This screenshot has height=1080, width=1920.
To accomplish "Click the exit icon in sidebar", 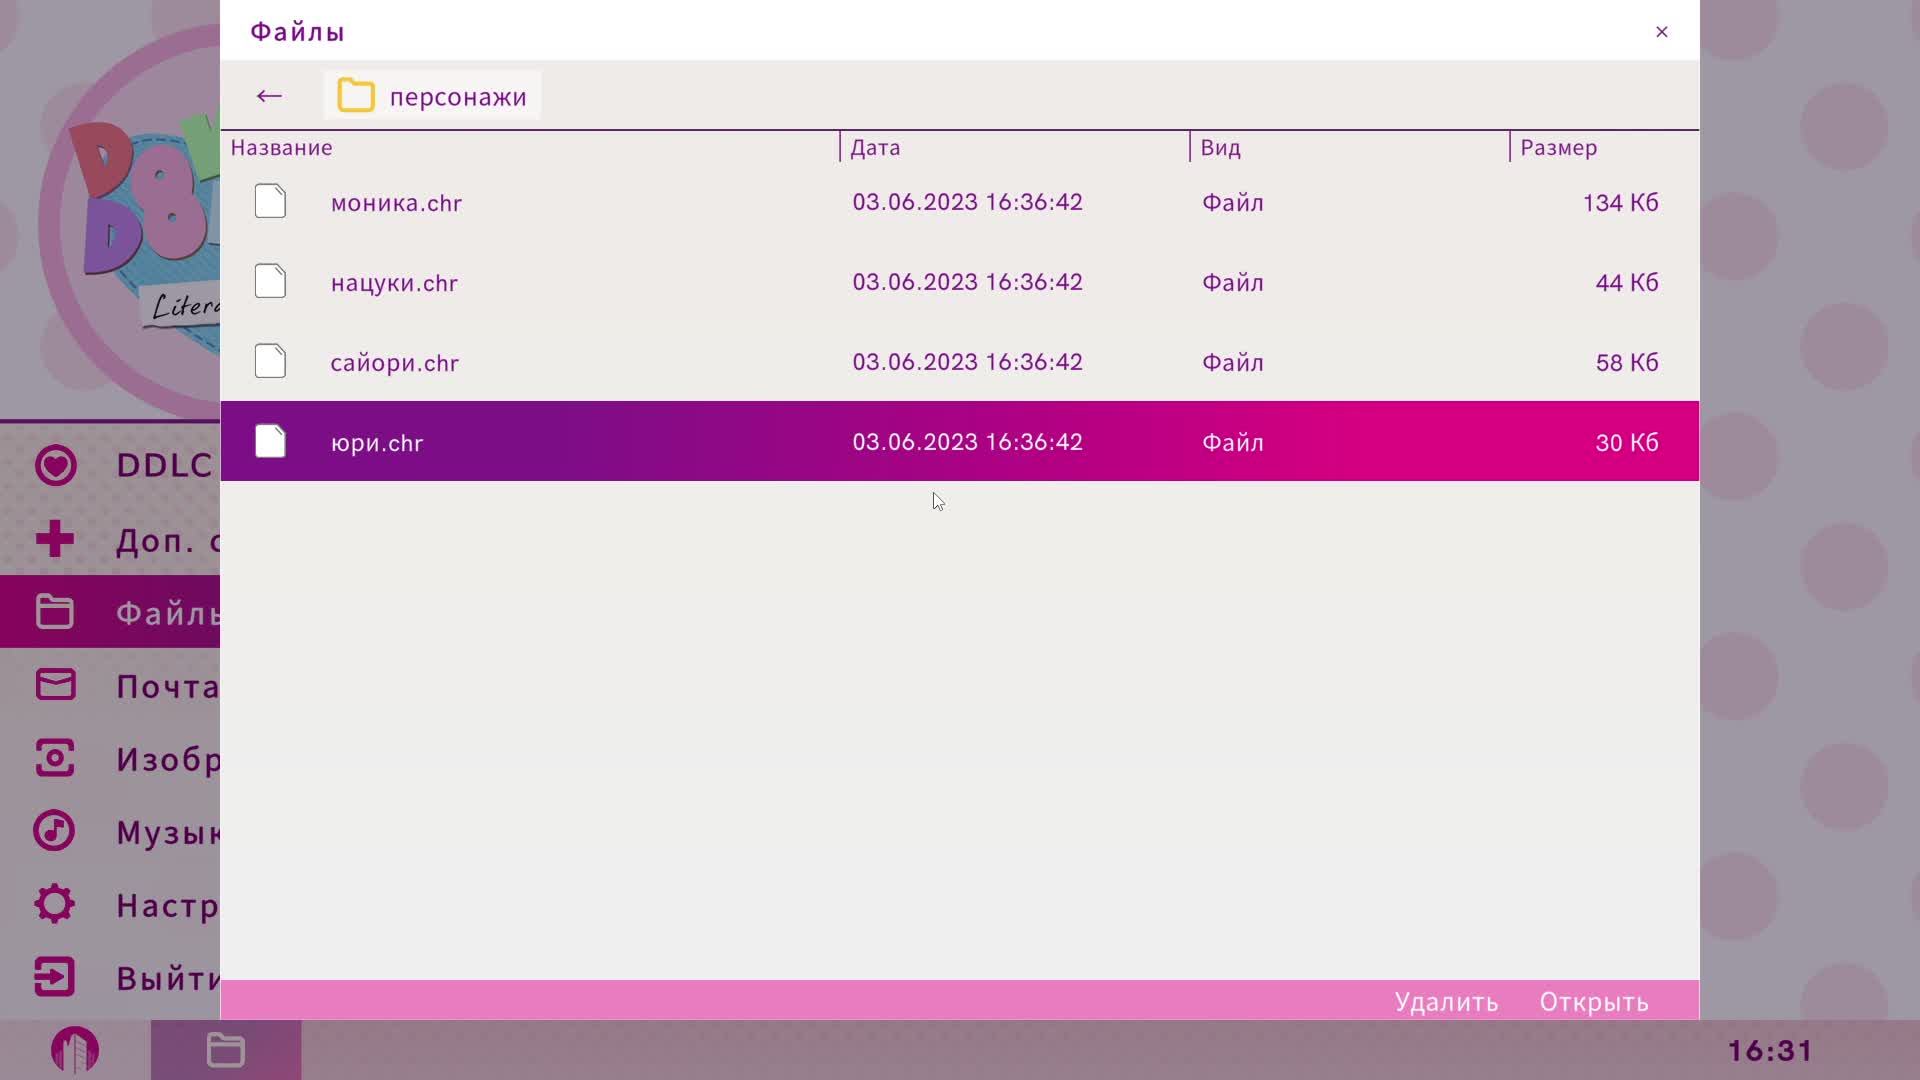I will pos(55,977).
